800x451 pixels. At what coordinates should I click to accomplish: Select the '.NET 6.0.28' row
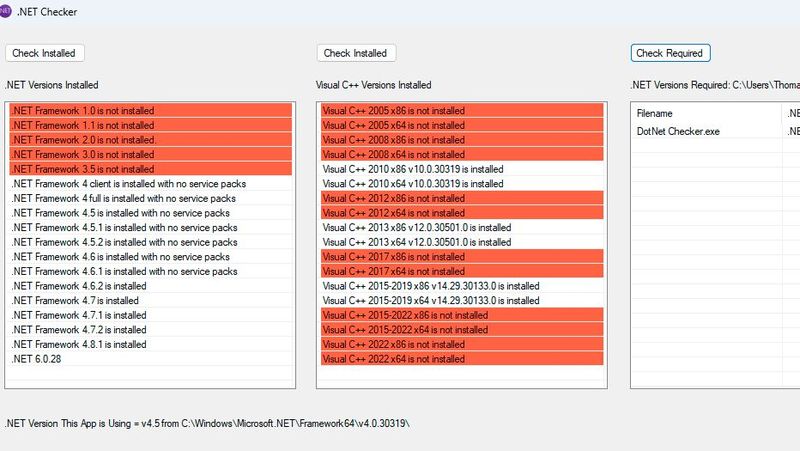pos(151,359)
